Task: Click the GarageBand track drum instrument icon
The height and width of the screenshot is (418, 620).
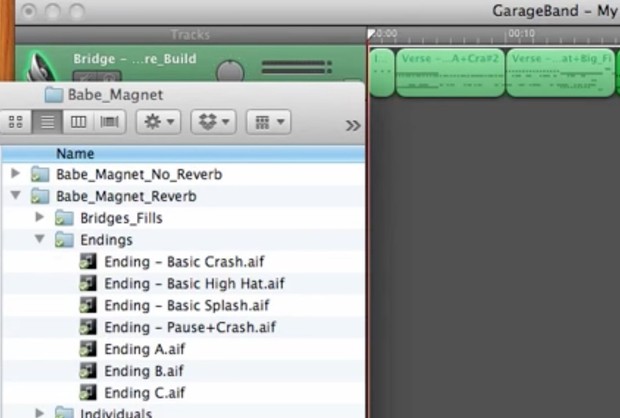Action: click(x=41, y=67)
